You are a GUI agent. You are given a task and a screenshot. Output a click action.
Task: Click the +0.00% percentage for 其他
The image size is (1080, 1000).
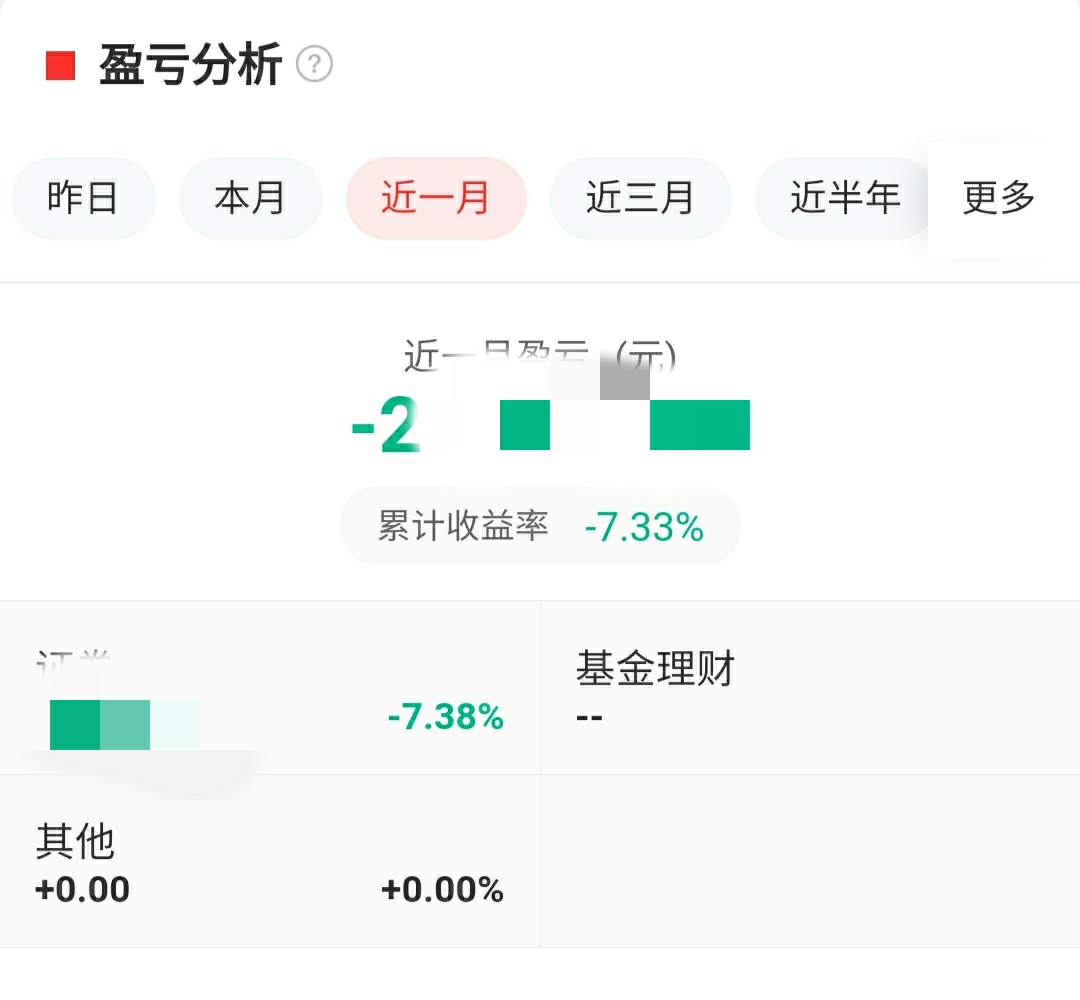pos(442,889)
